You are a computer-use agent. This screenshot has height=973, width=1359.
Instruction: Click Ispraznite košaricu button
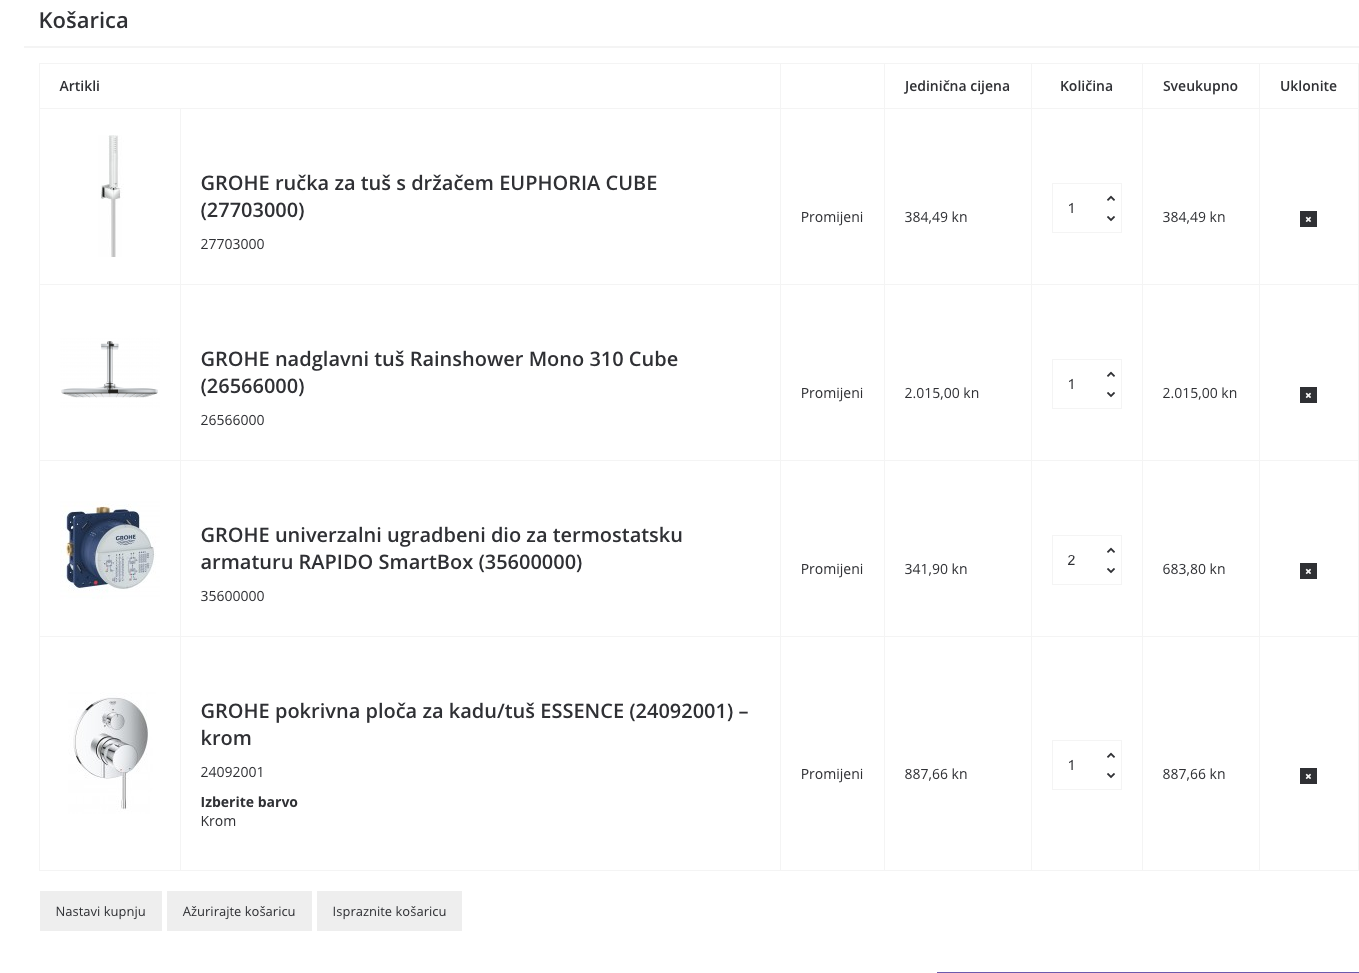coord(389,911)
